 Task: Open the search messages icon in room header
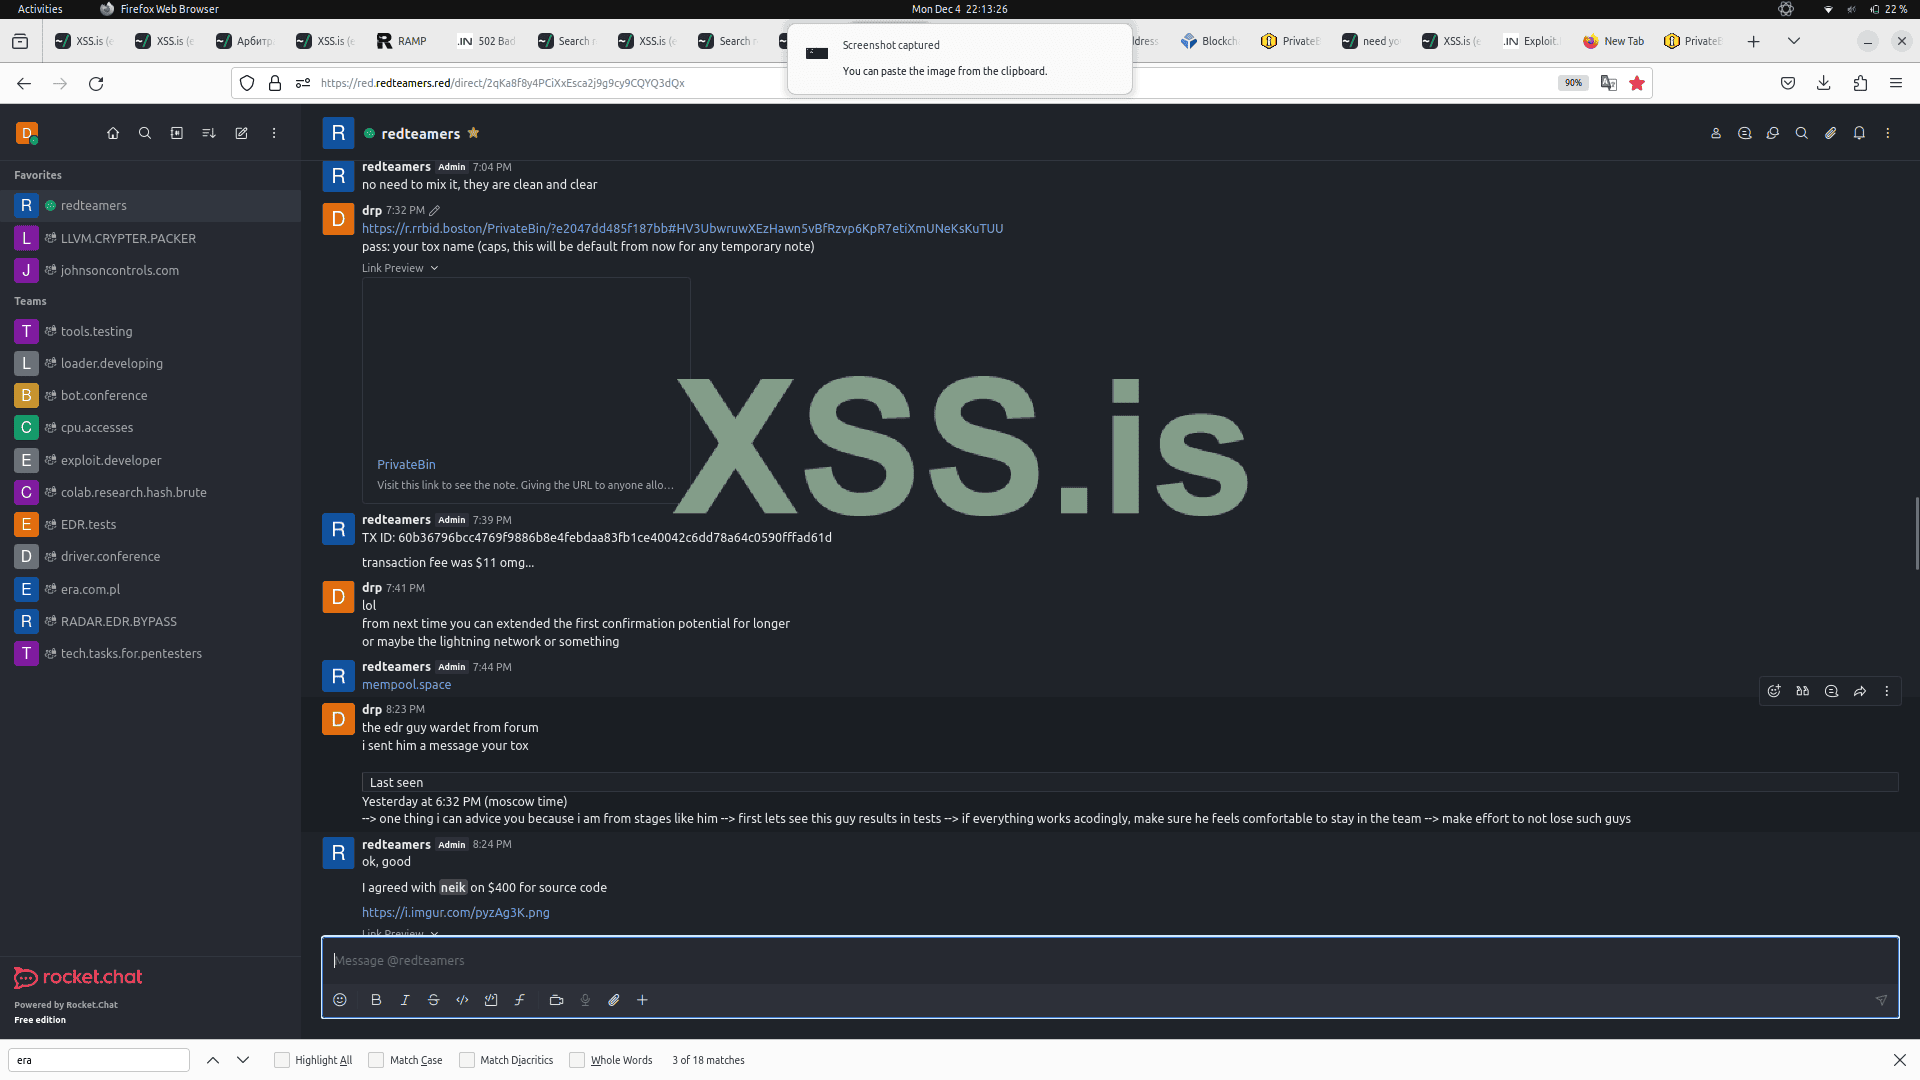(x=1802, y=133)
